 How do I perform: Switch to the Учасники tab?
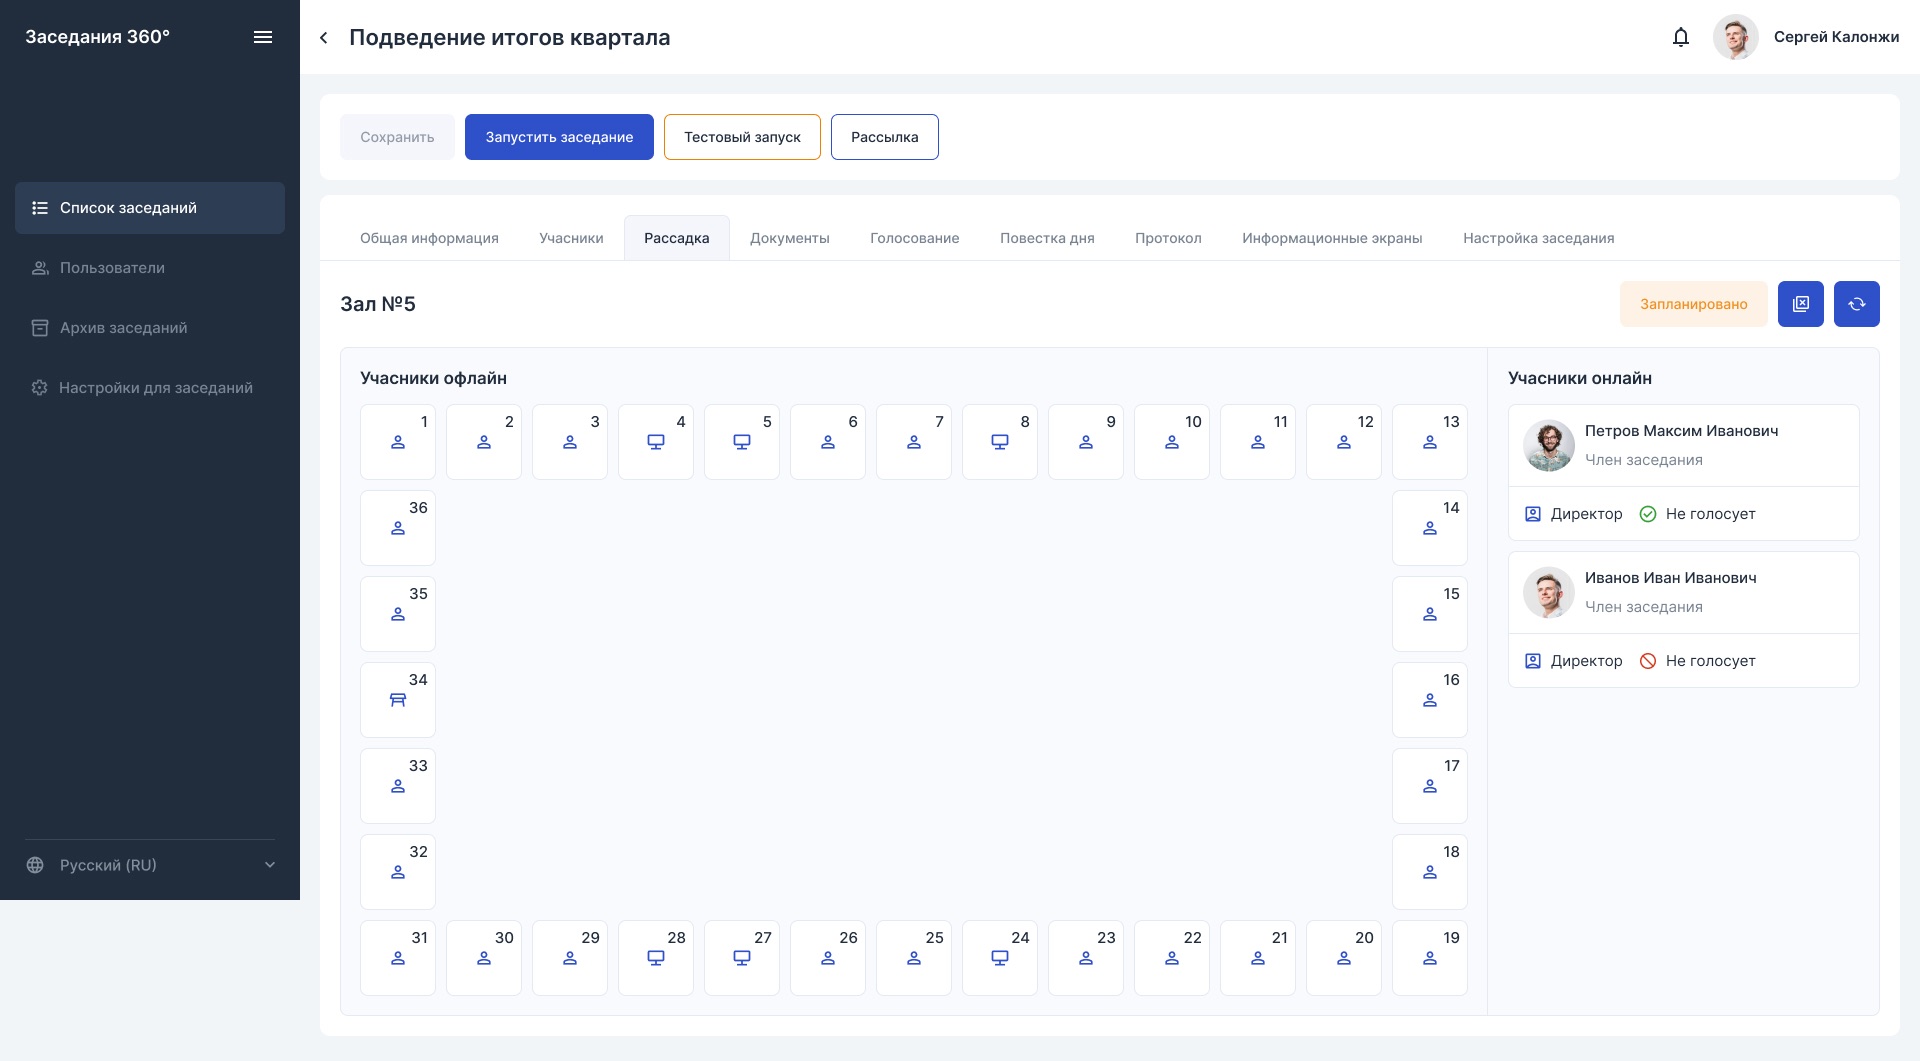click(571, 238)
